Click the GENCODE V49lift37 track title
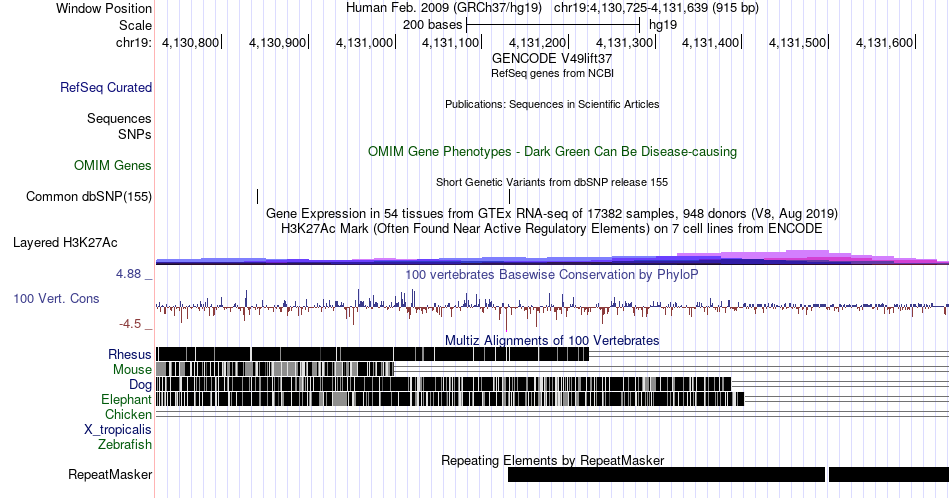The height and width of the screenshot is (498, 950). (552, 59)
